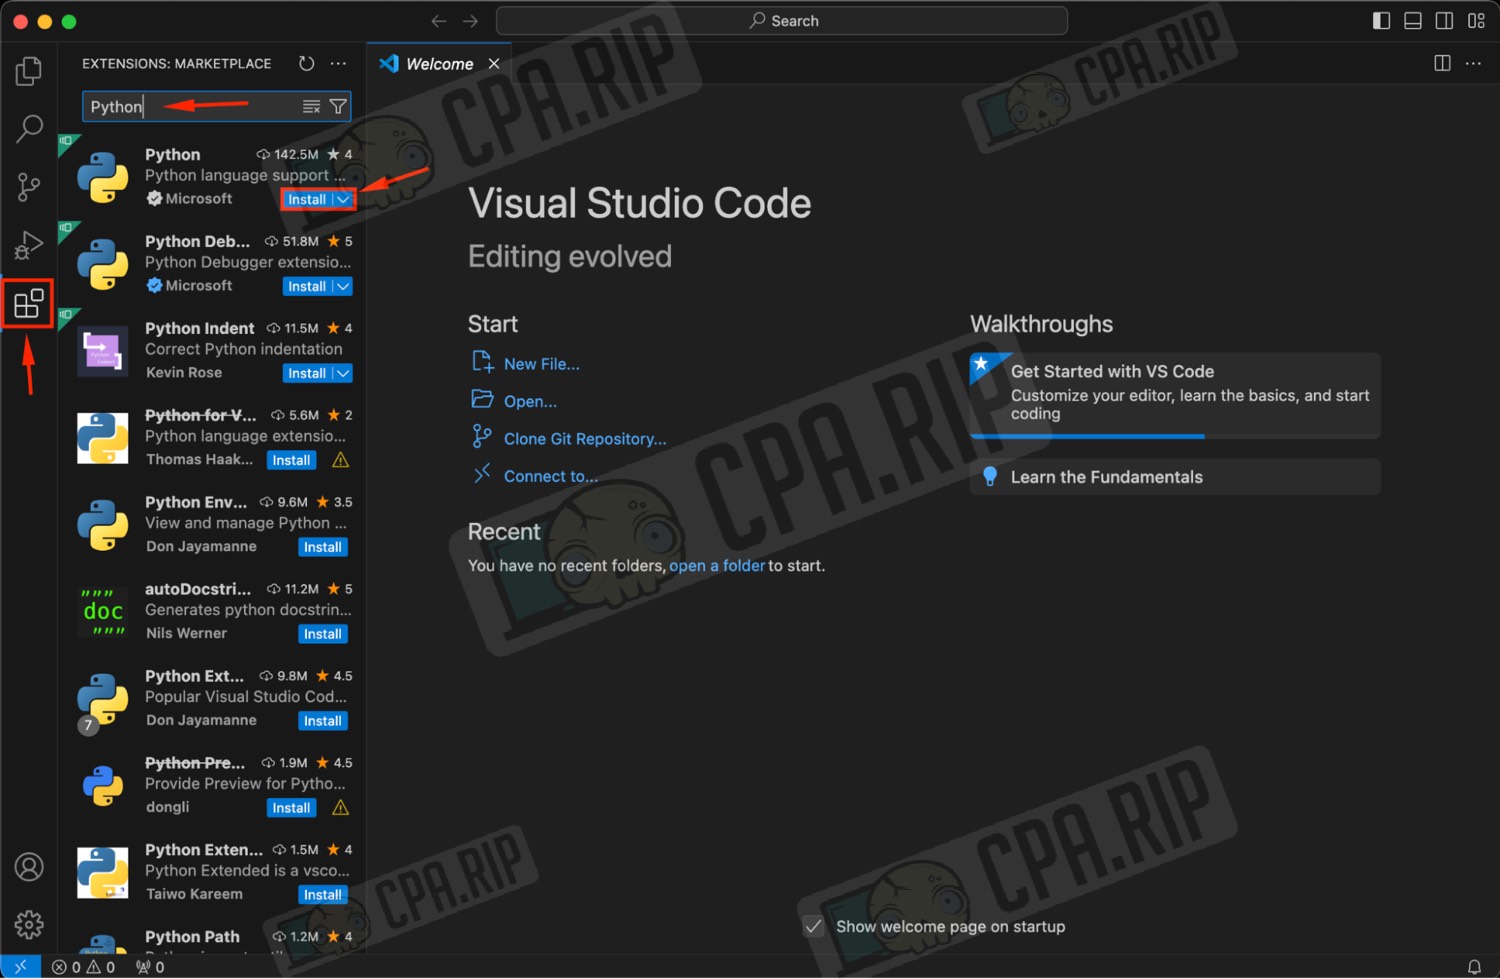
Task: Click Don Jayamanne under Python Extension Pack
Action: coord(201,720)
